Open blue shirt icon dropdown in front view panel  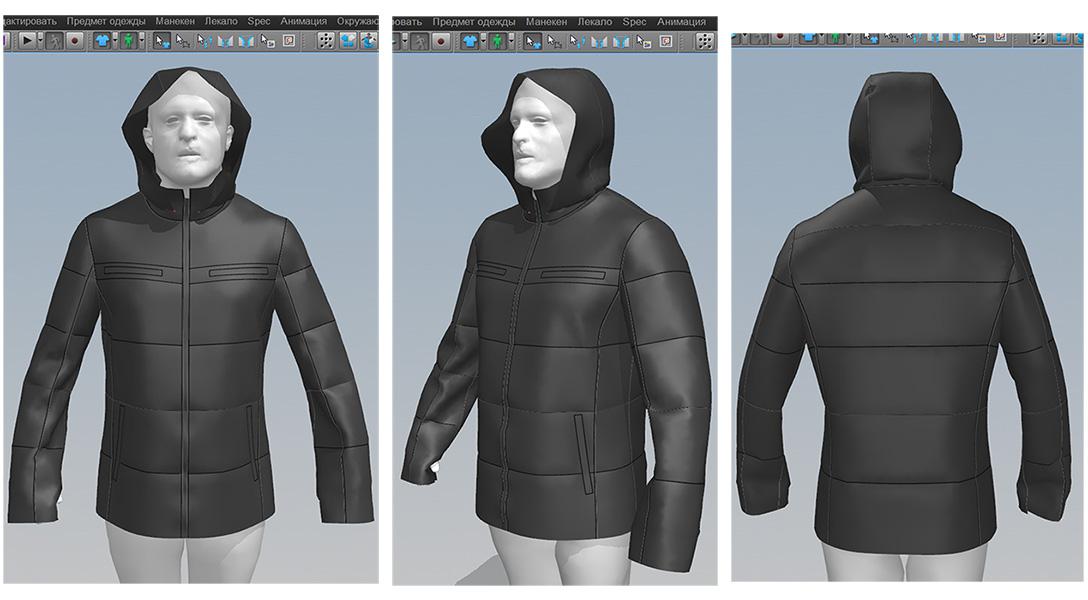[115, 40]
